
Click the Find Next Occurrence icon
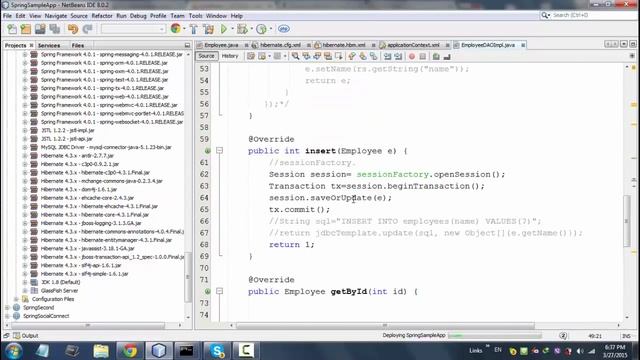click(317, 56)
